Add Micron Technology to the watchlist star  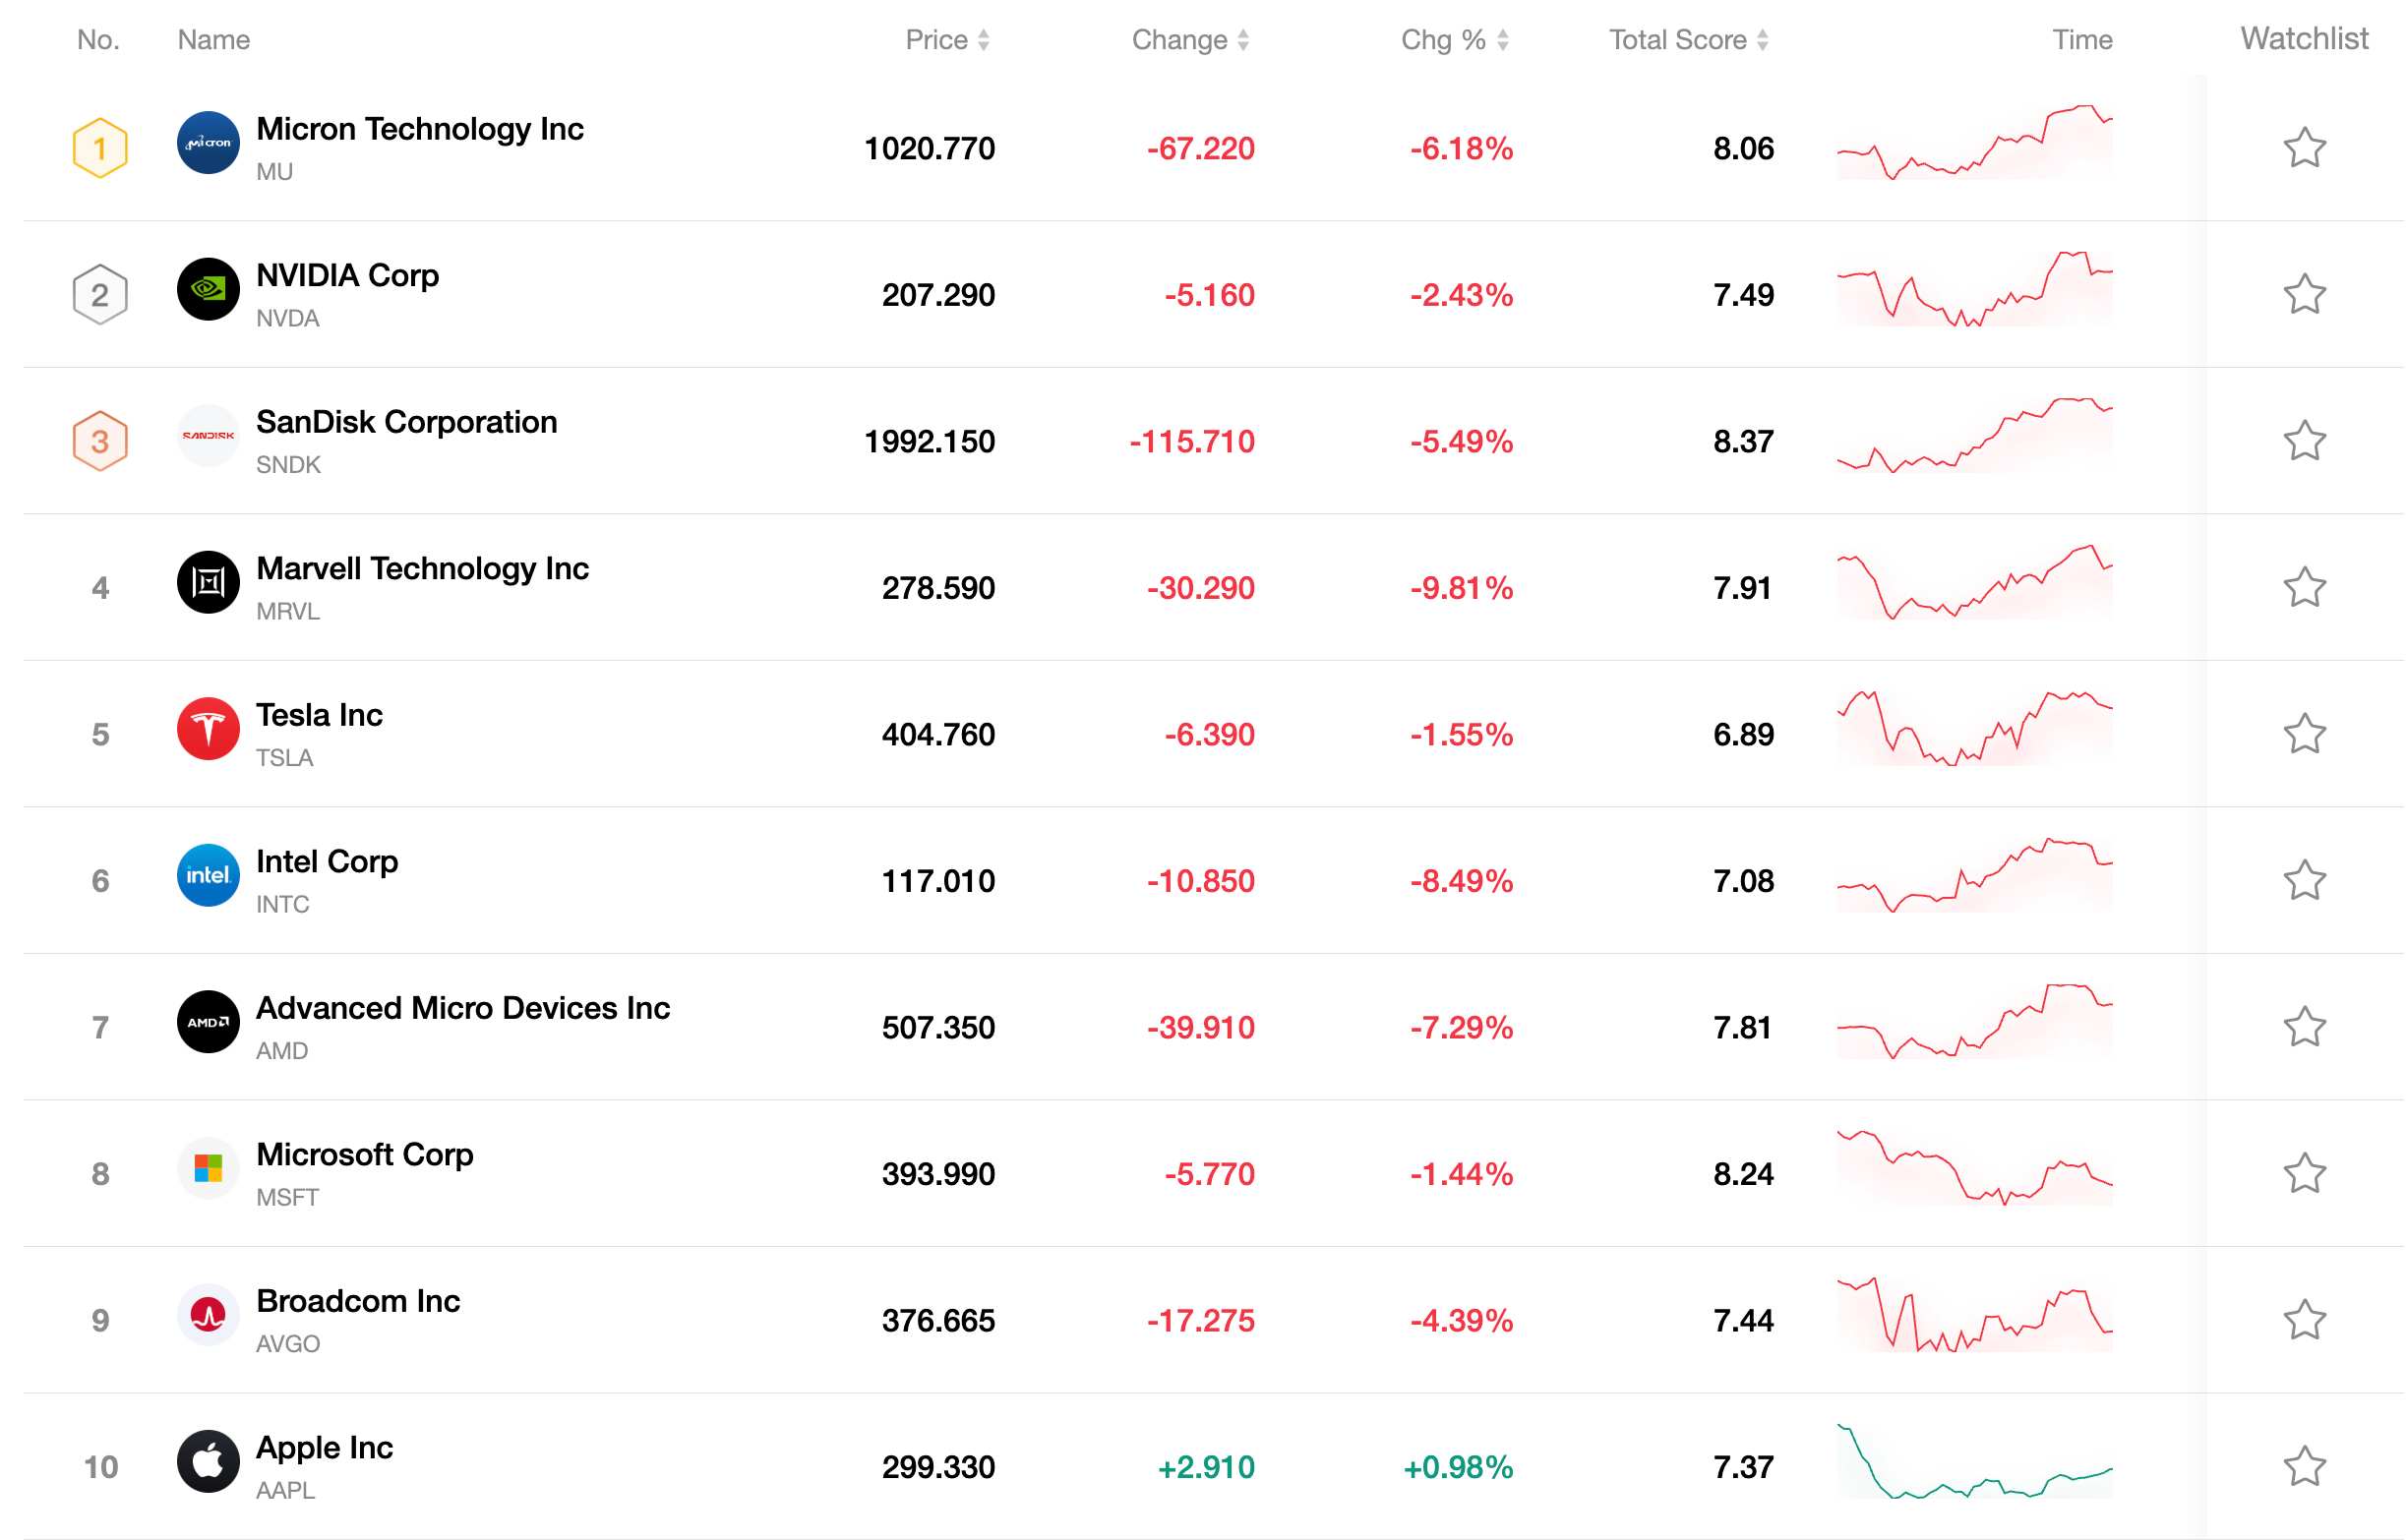point(2304,148)
